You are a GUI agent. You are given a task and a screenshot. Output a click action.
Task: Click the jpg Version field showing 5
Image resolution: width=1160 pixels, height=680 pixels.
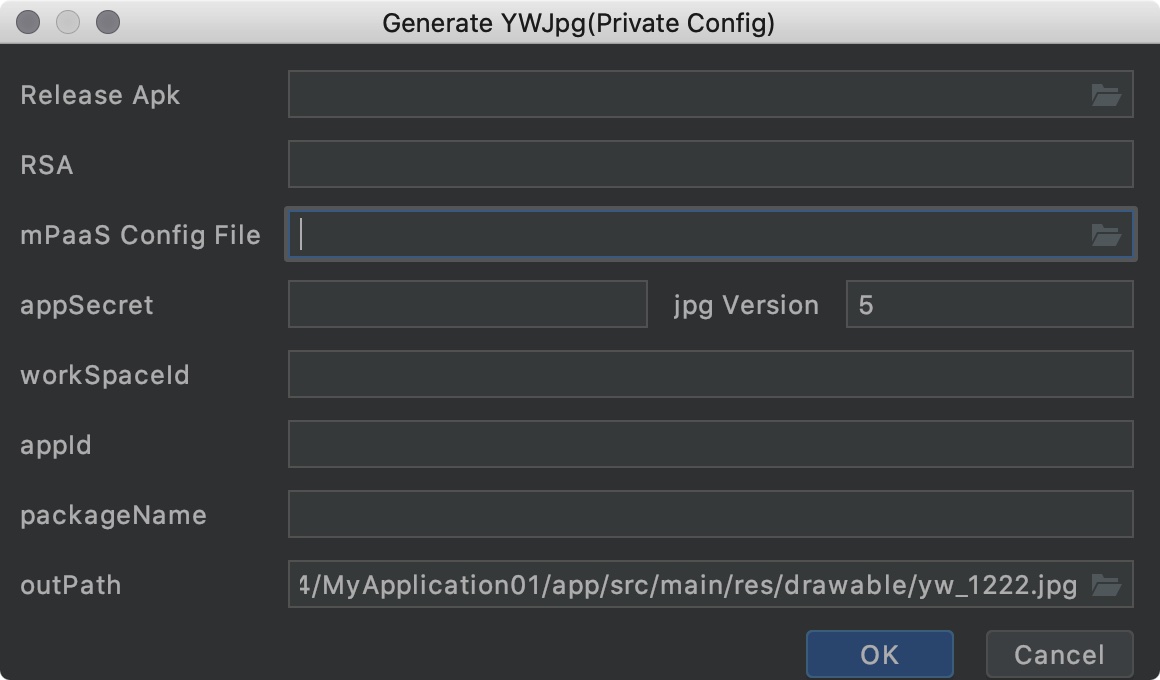[989, 303]
